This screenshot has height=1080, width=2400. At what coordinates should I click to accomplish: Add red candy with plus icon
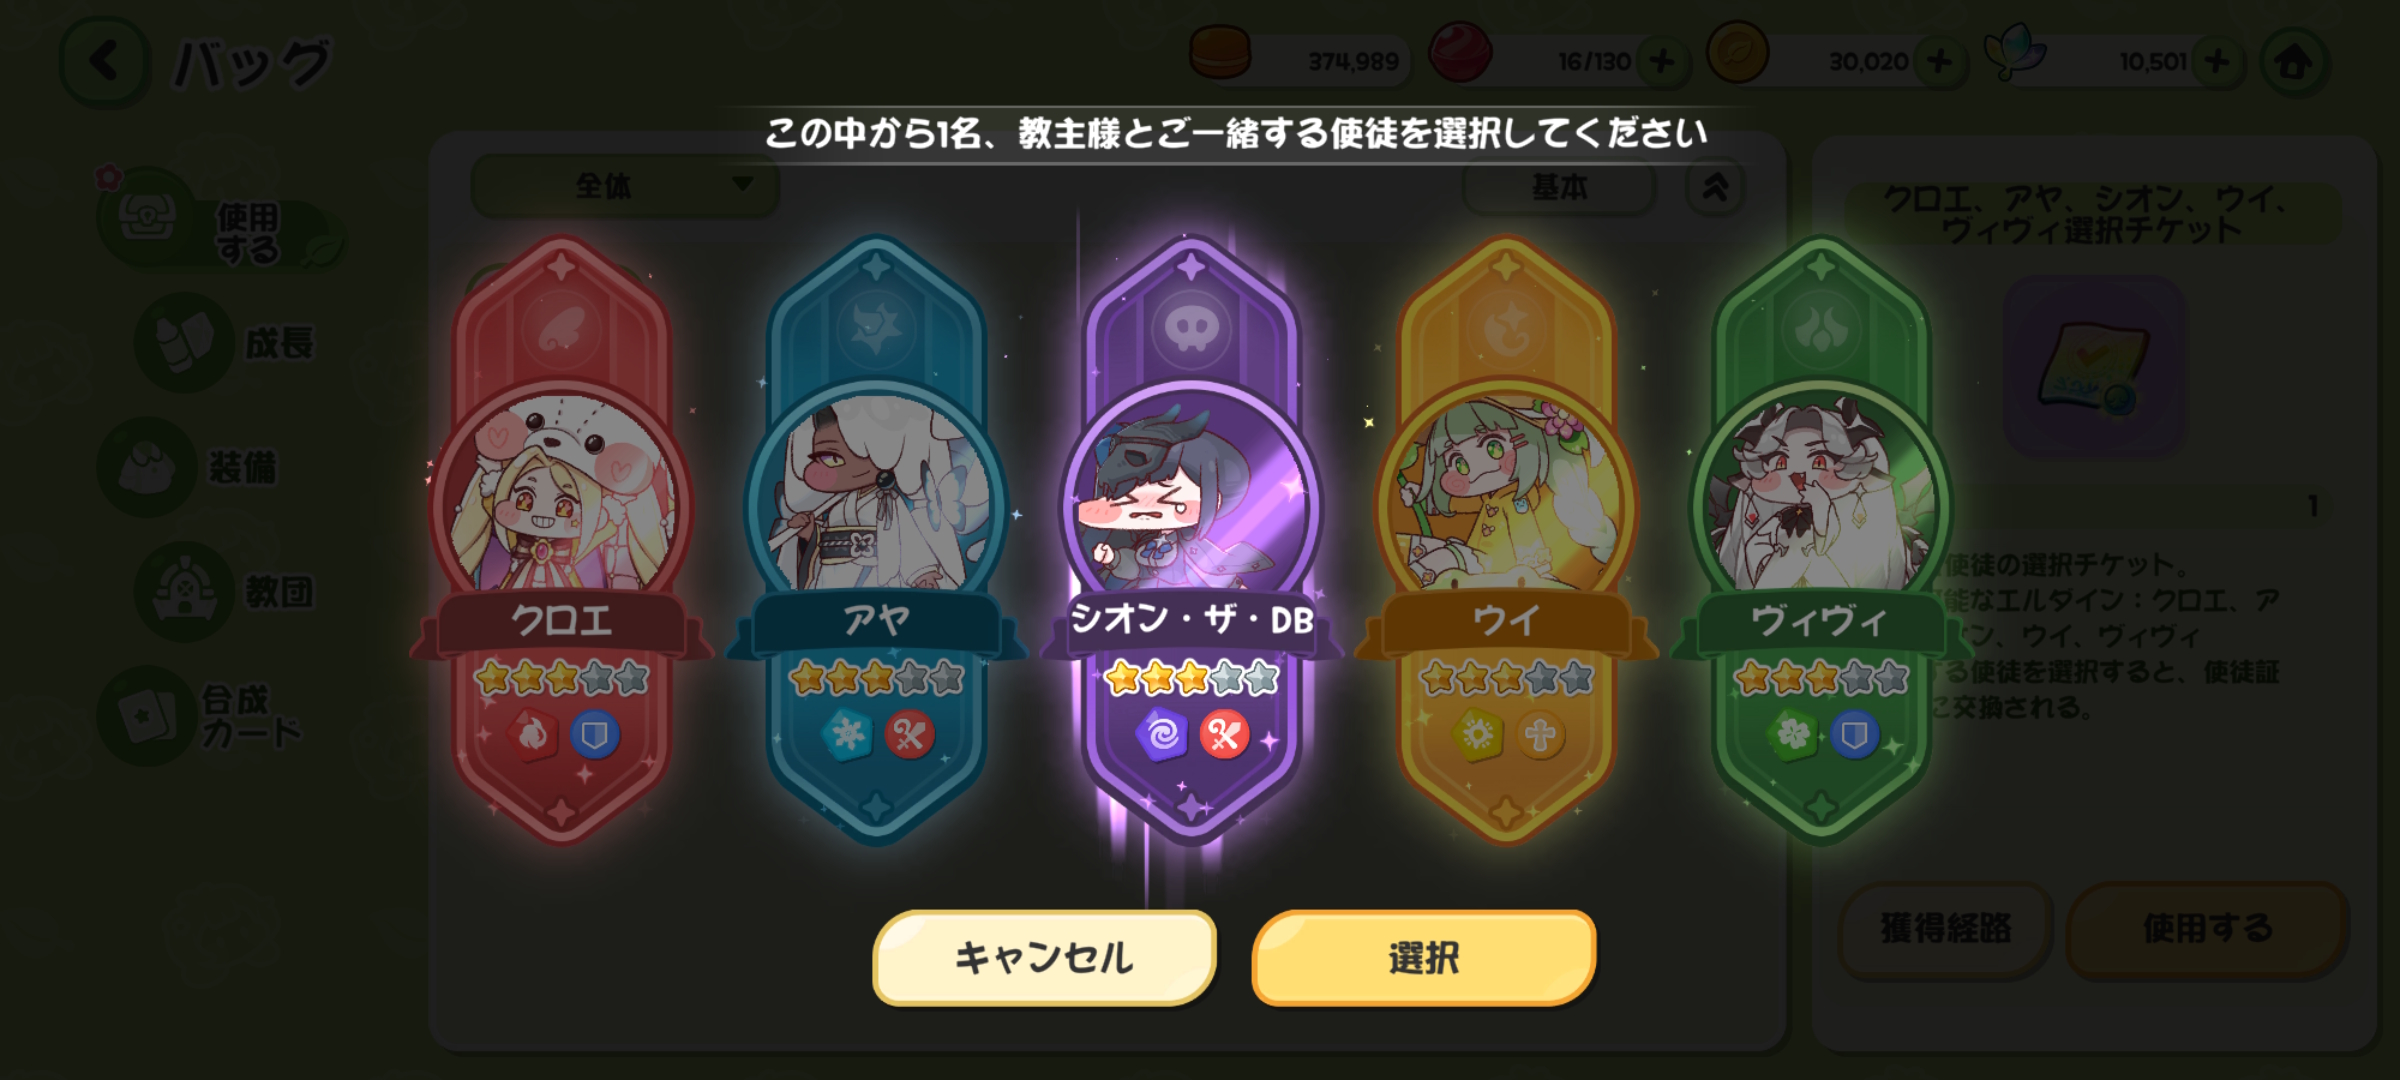point(1662,62)
